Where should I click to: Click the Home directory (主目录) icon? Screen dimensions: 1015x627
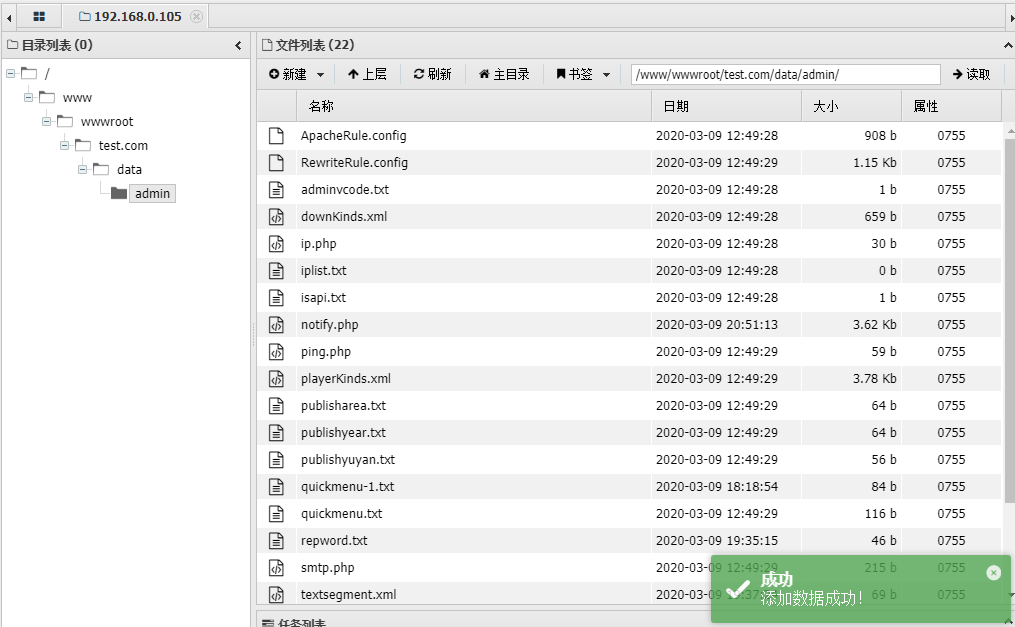pos(483,73)
